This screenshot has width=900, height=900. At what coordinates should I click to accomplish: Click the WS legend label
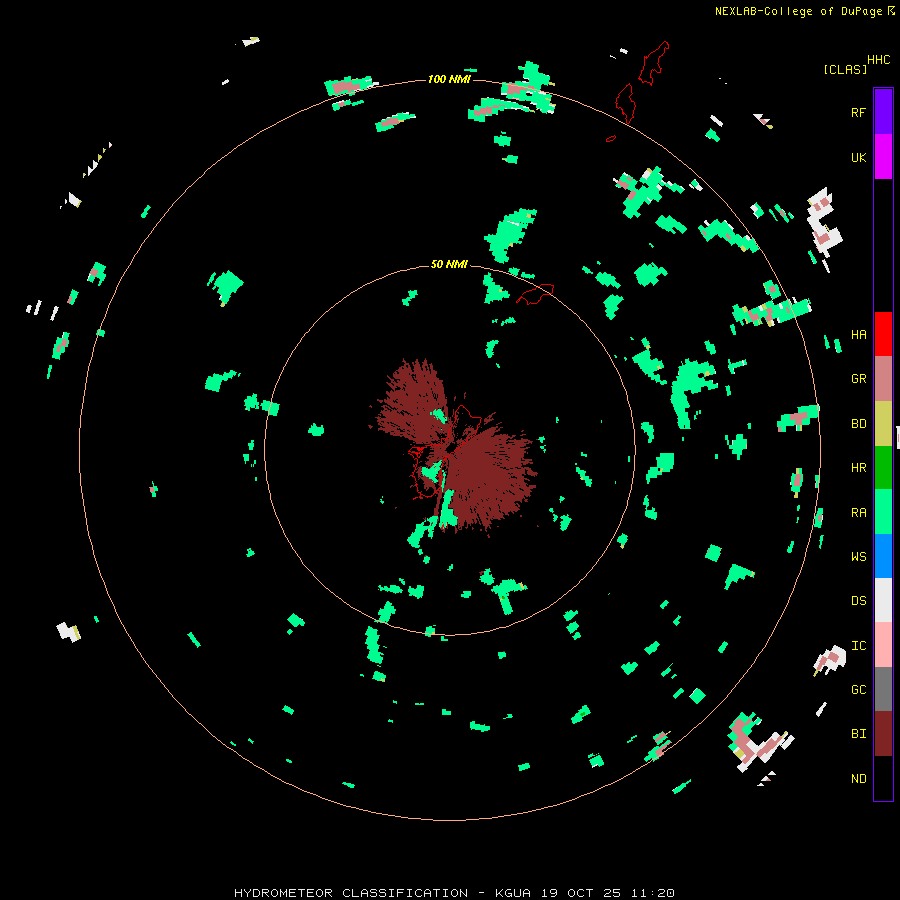pos(858,557)
